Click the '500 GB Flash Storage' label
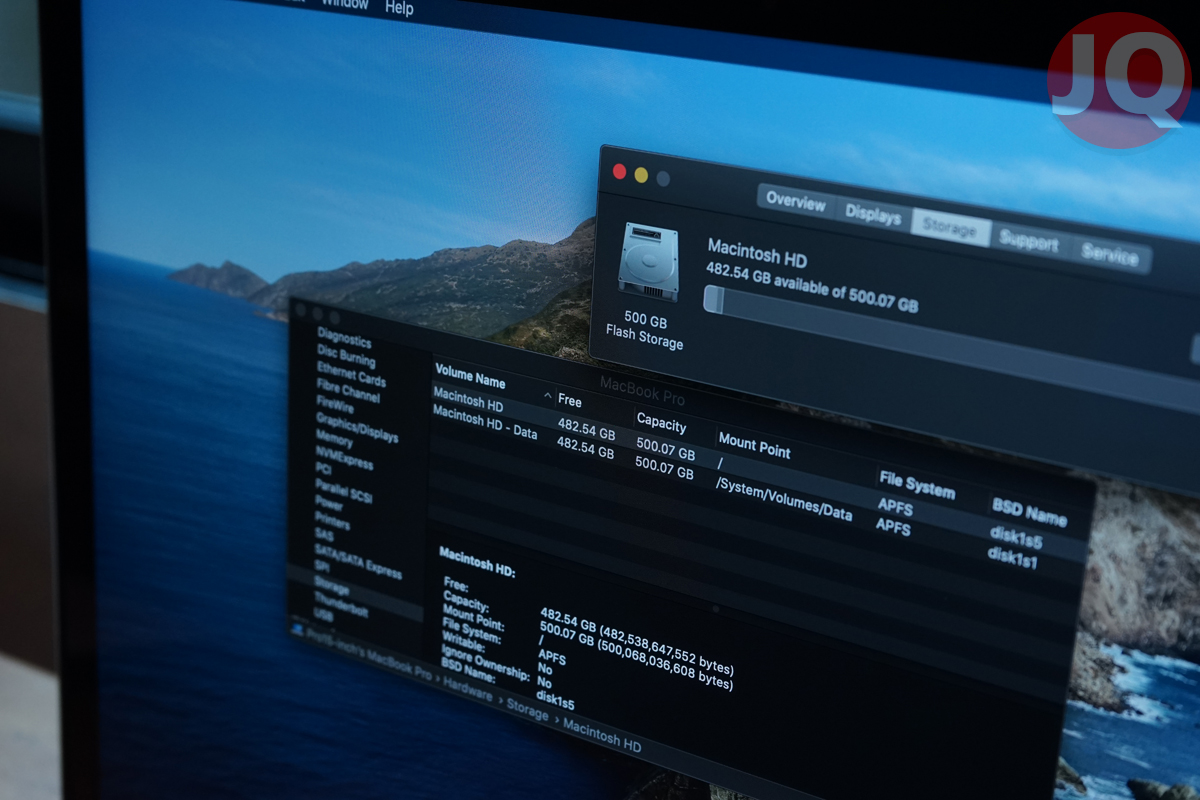This screenshot has height=800, width=1200. [646, 330]
